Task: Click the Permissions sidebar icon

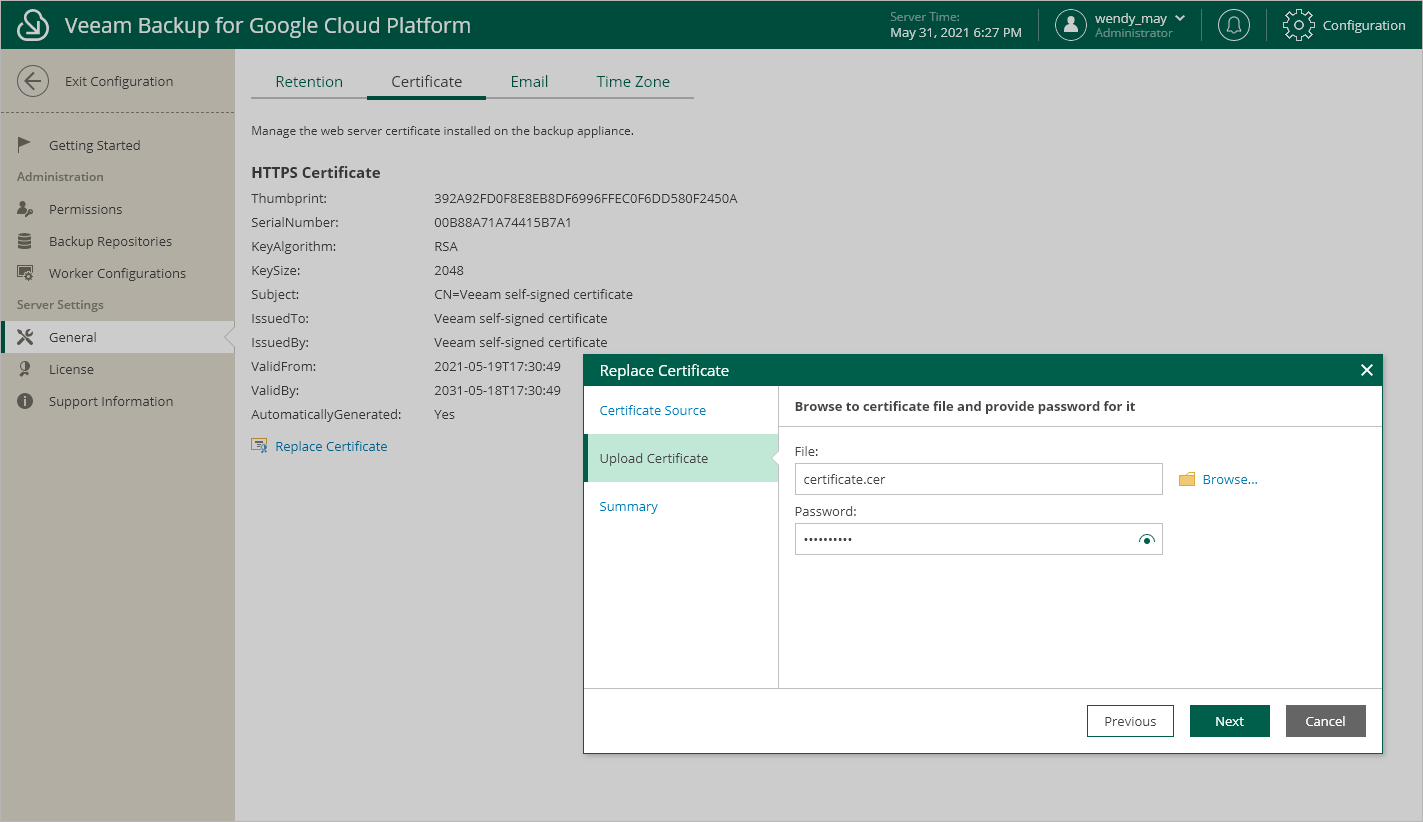Action: tap(25, 209)
